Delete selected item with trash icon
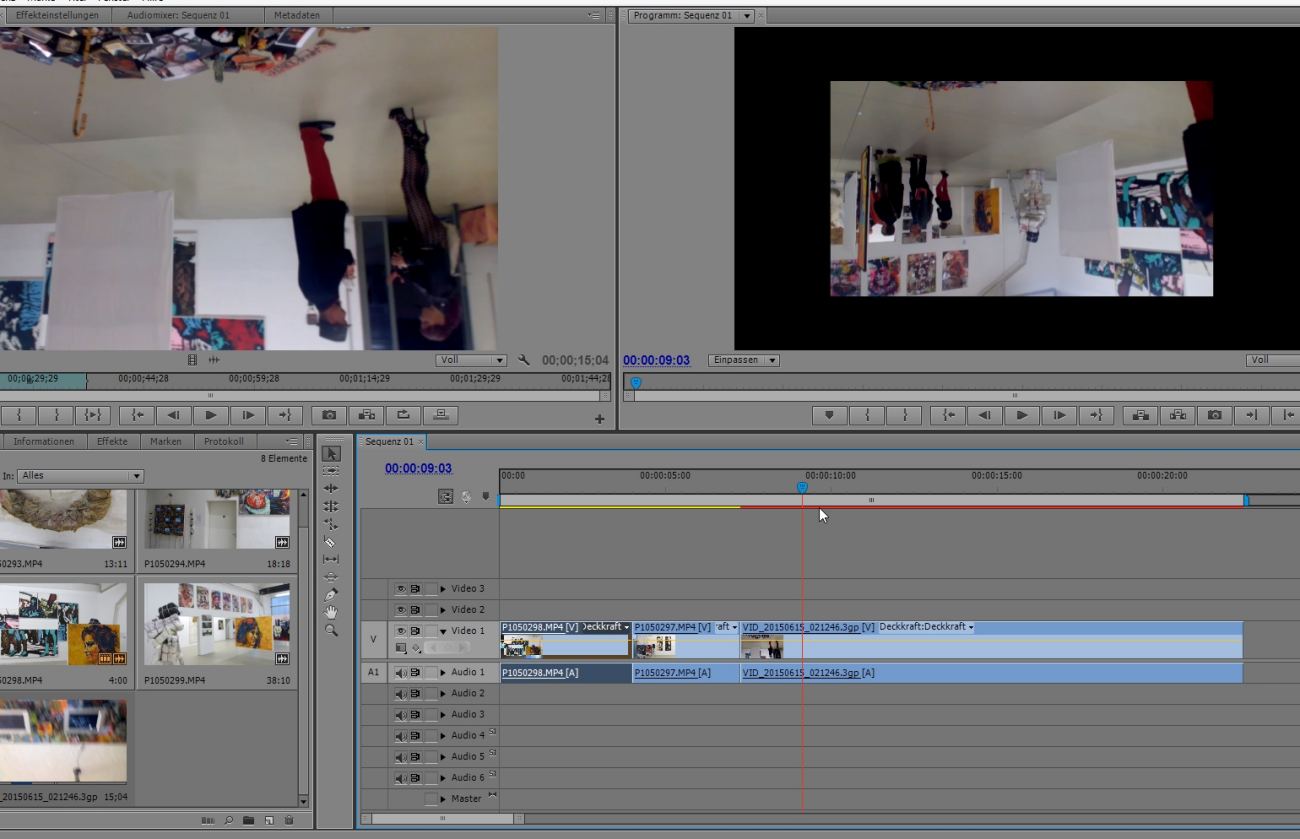The image size is (1300, 839). coord(289,820)
